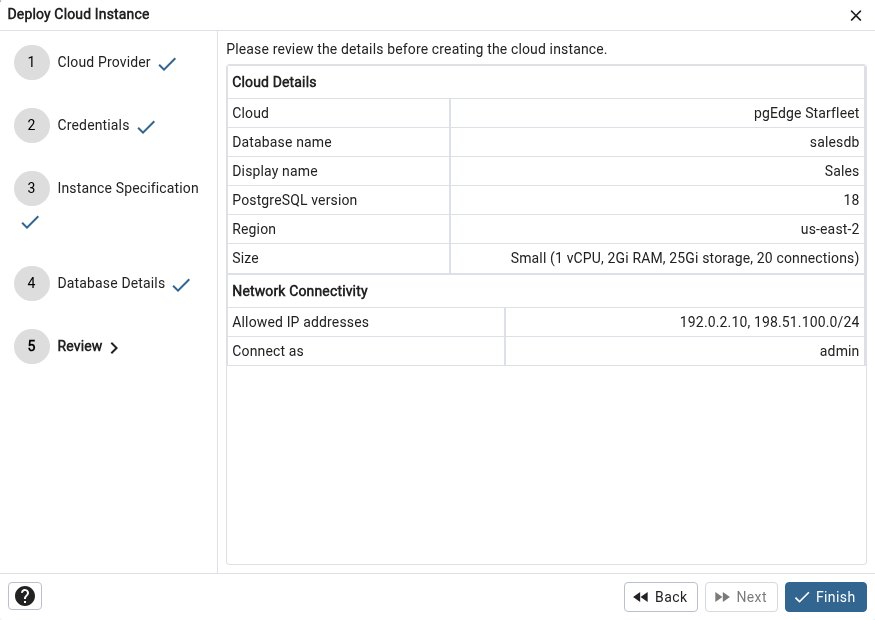Click step 5 number circle
The image size is (875, 620).
click(31, 346)
